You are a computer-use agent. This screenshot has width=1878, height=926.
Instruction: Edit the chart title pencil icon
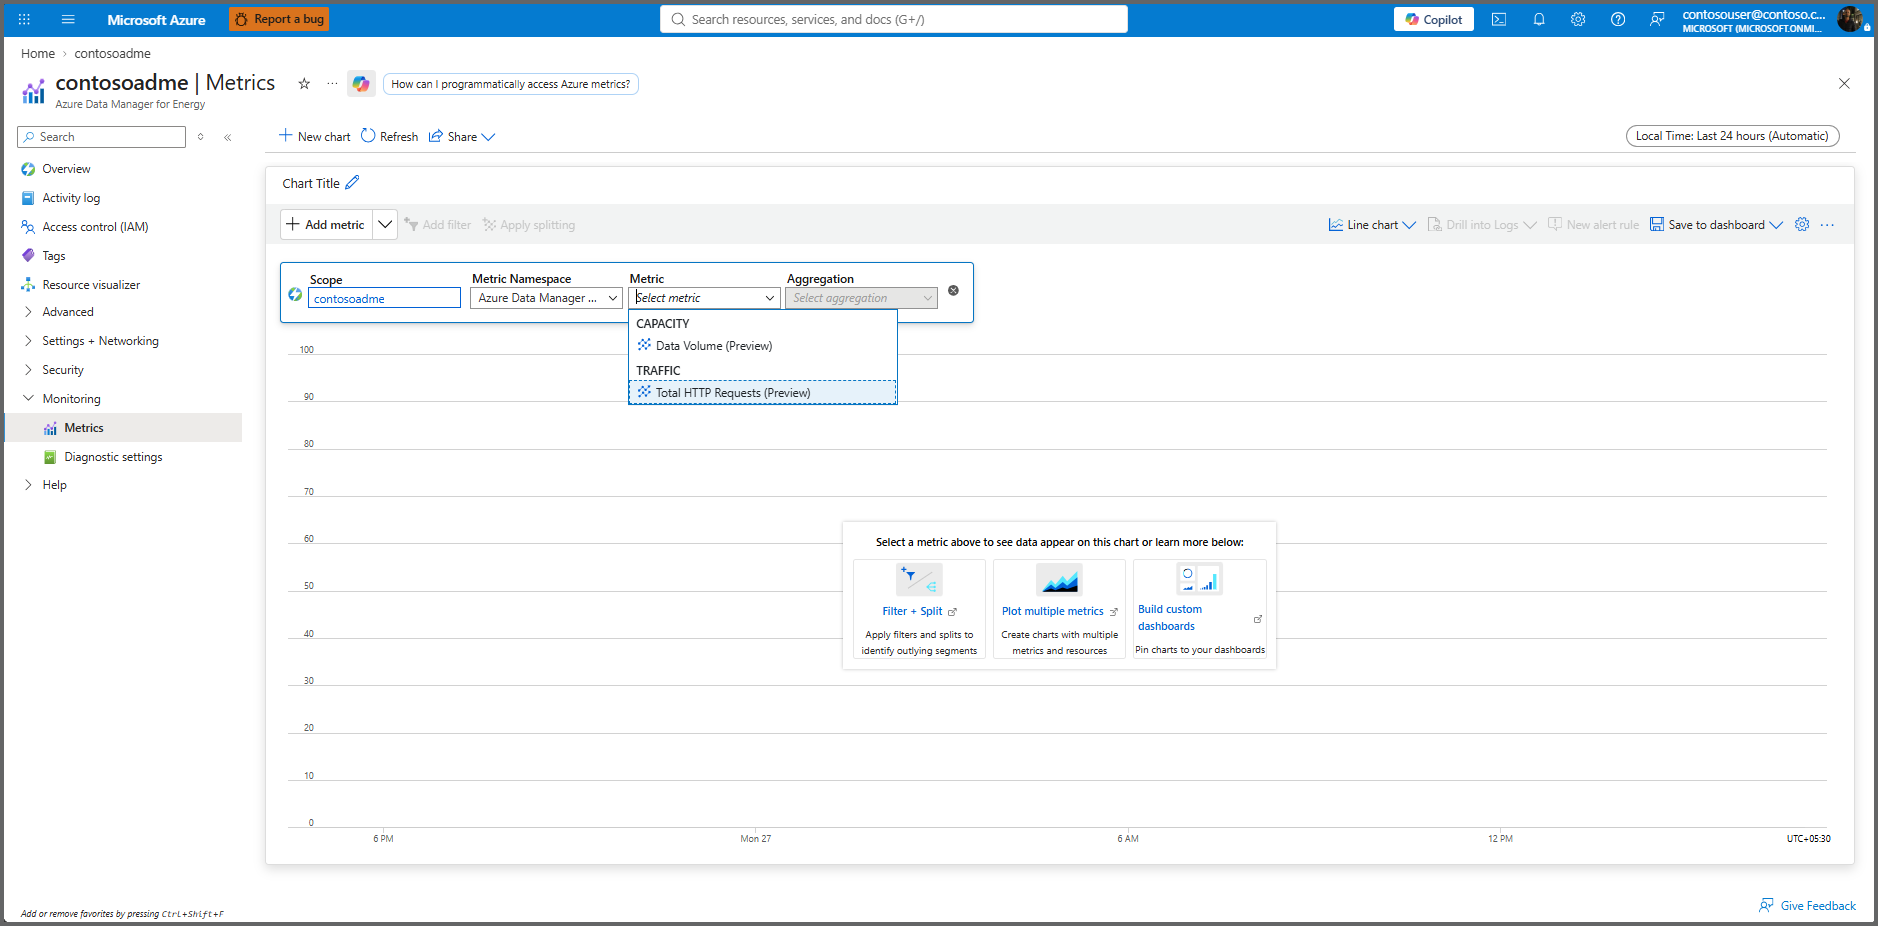pos(352,183)
